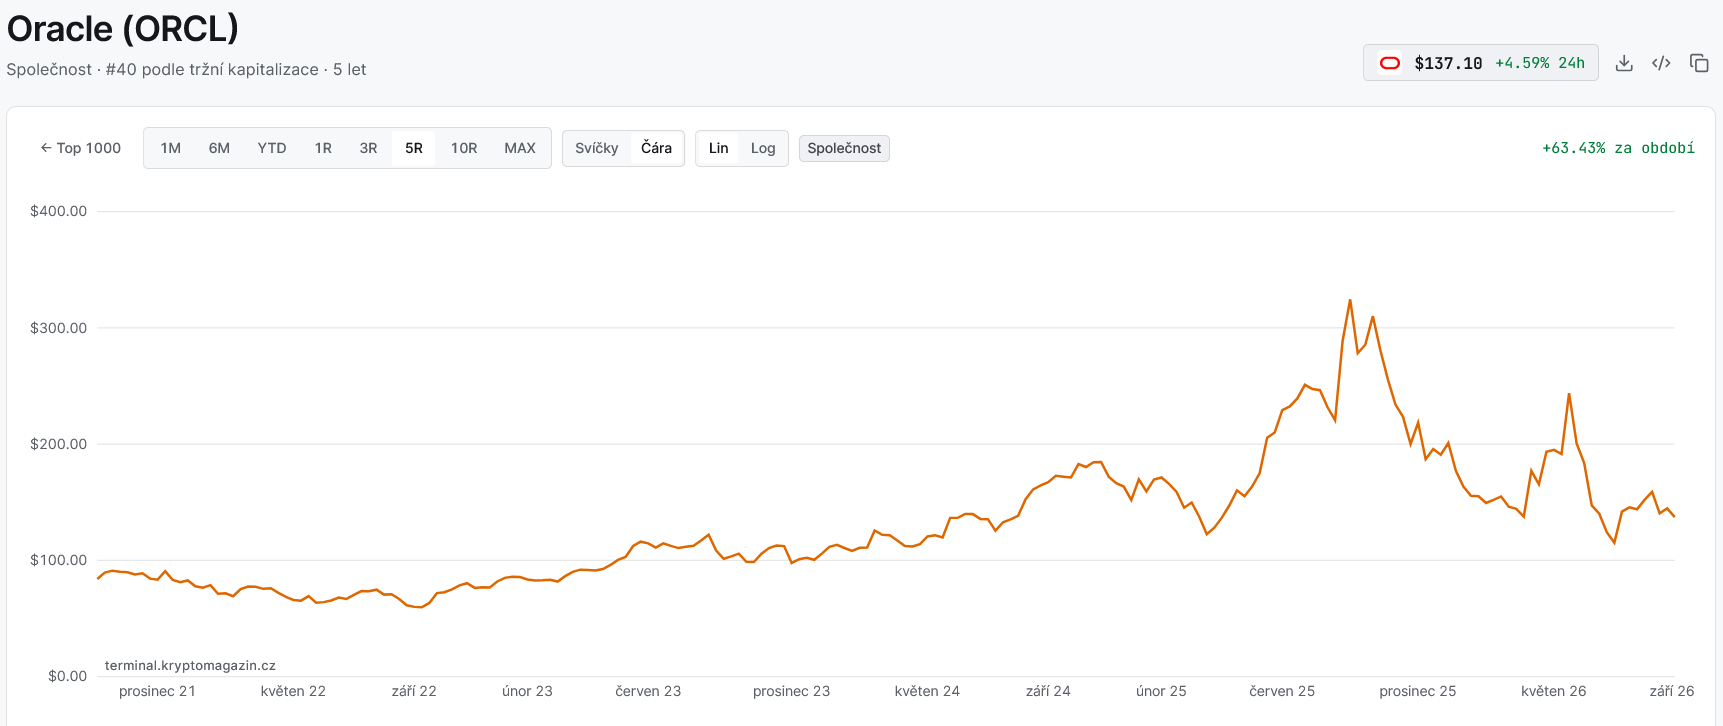Click the $300.00 axis label
Viewport: 1723px width, 726px height.
click(58, 328)
